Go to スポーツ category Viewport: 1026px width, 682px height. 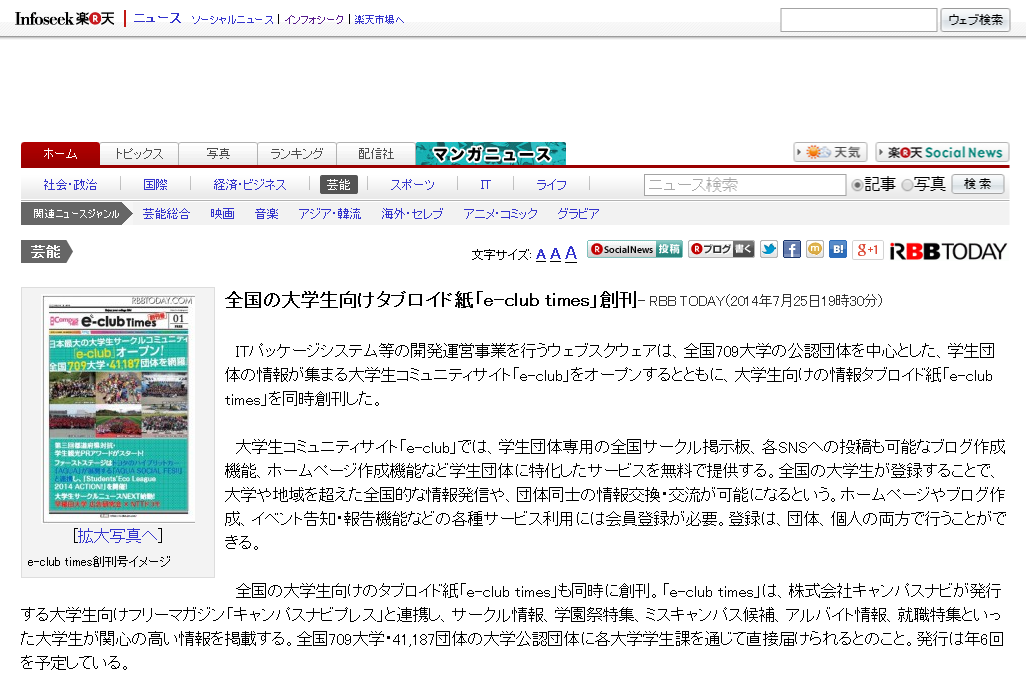click(412, 185)
